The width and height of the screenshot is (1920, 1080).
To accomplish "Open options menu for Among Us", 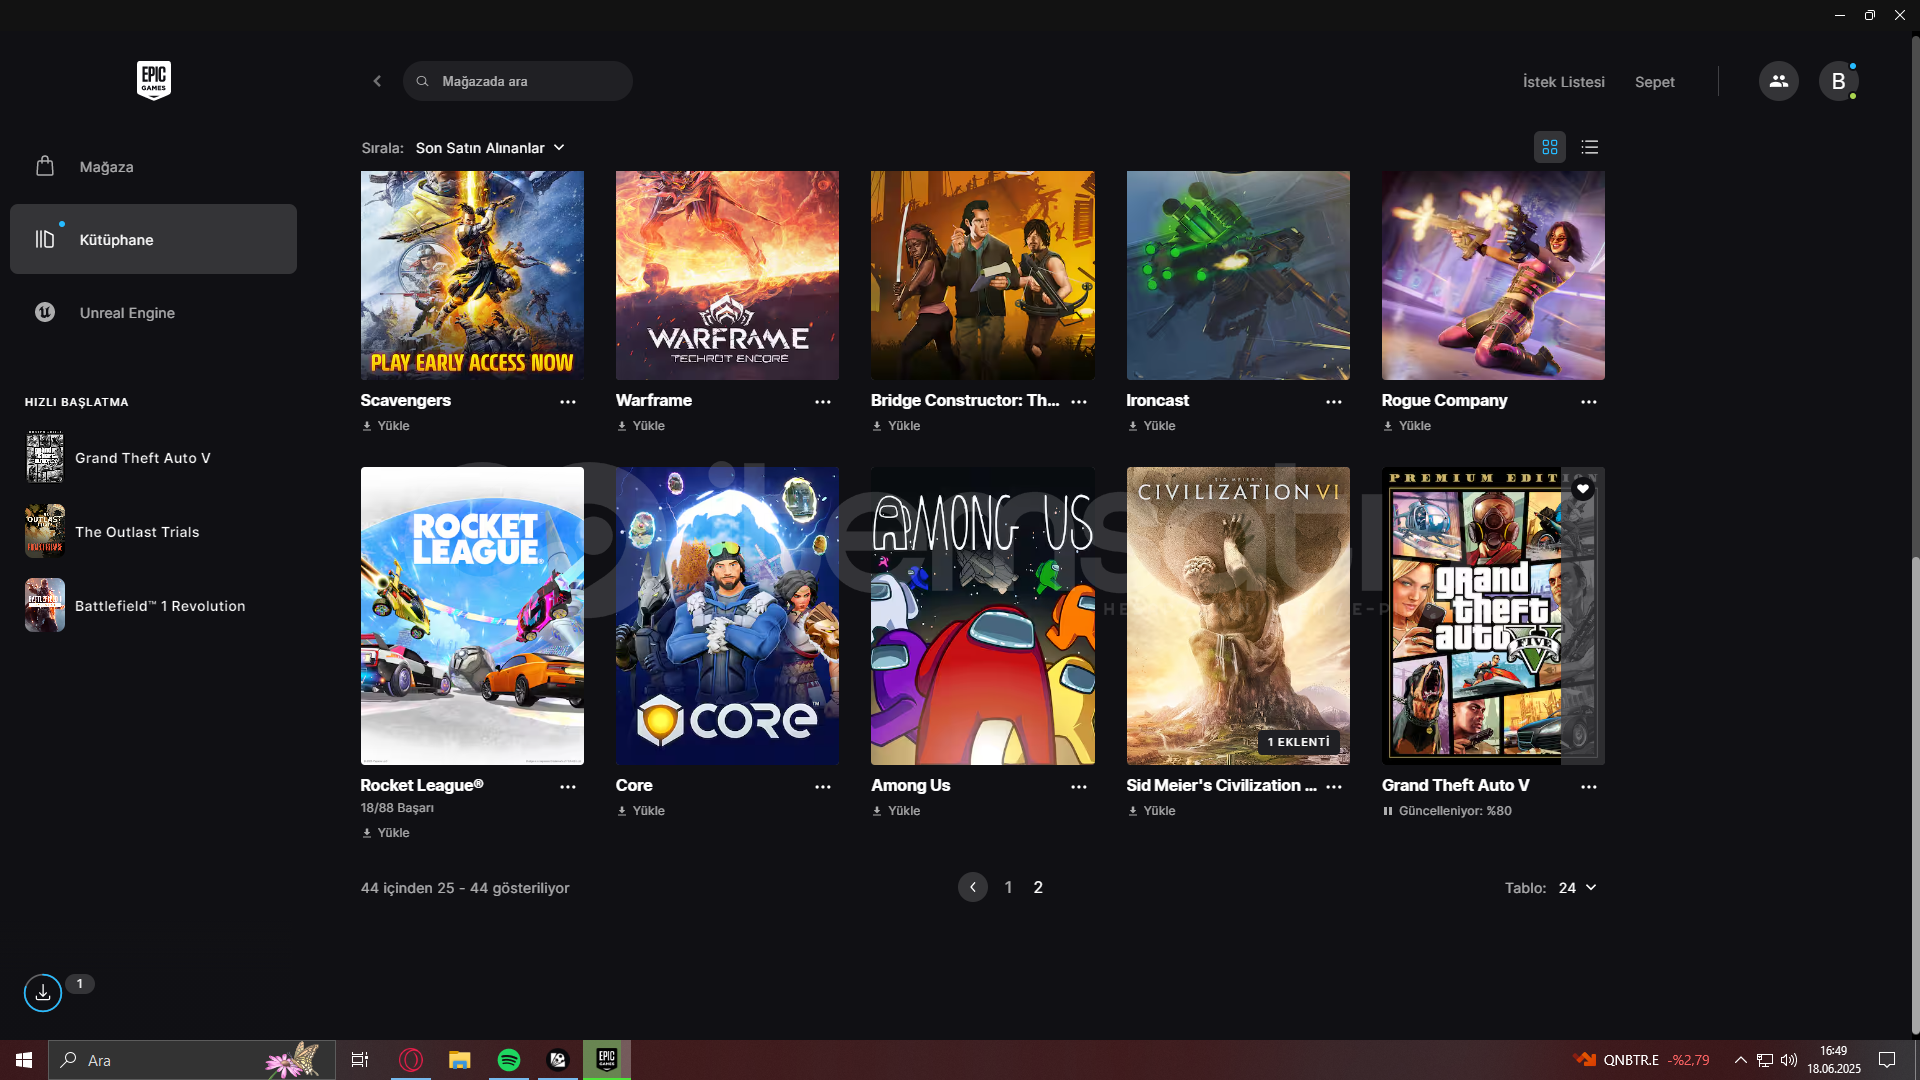I will [1079, 786].
